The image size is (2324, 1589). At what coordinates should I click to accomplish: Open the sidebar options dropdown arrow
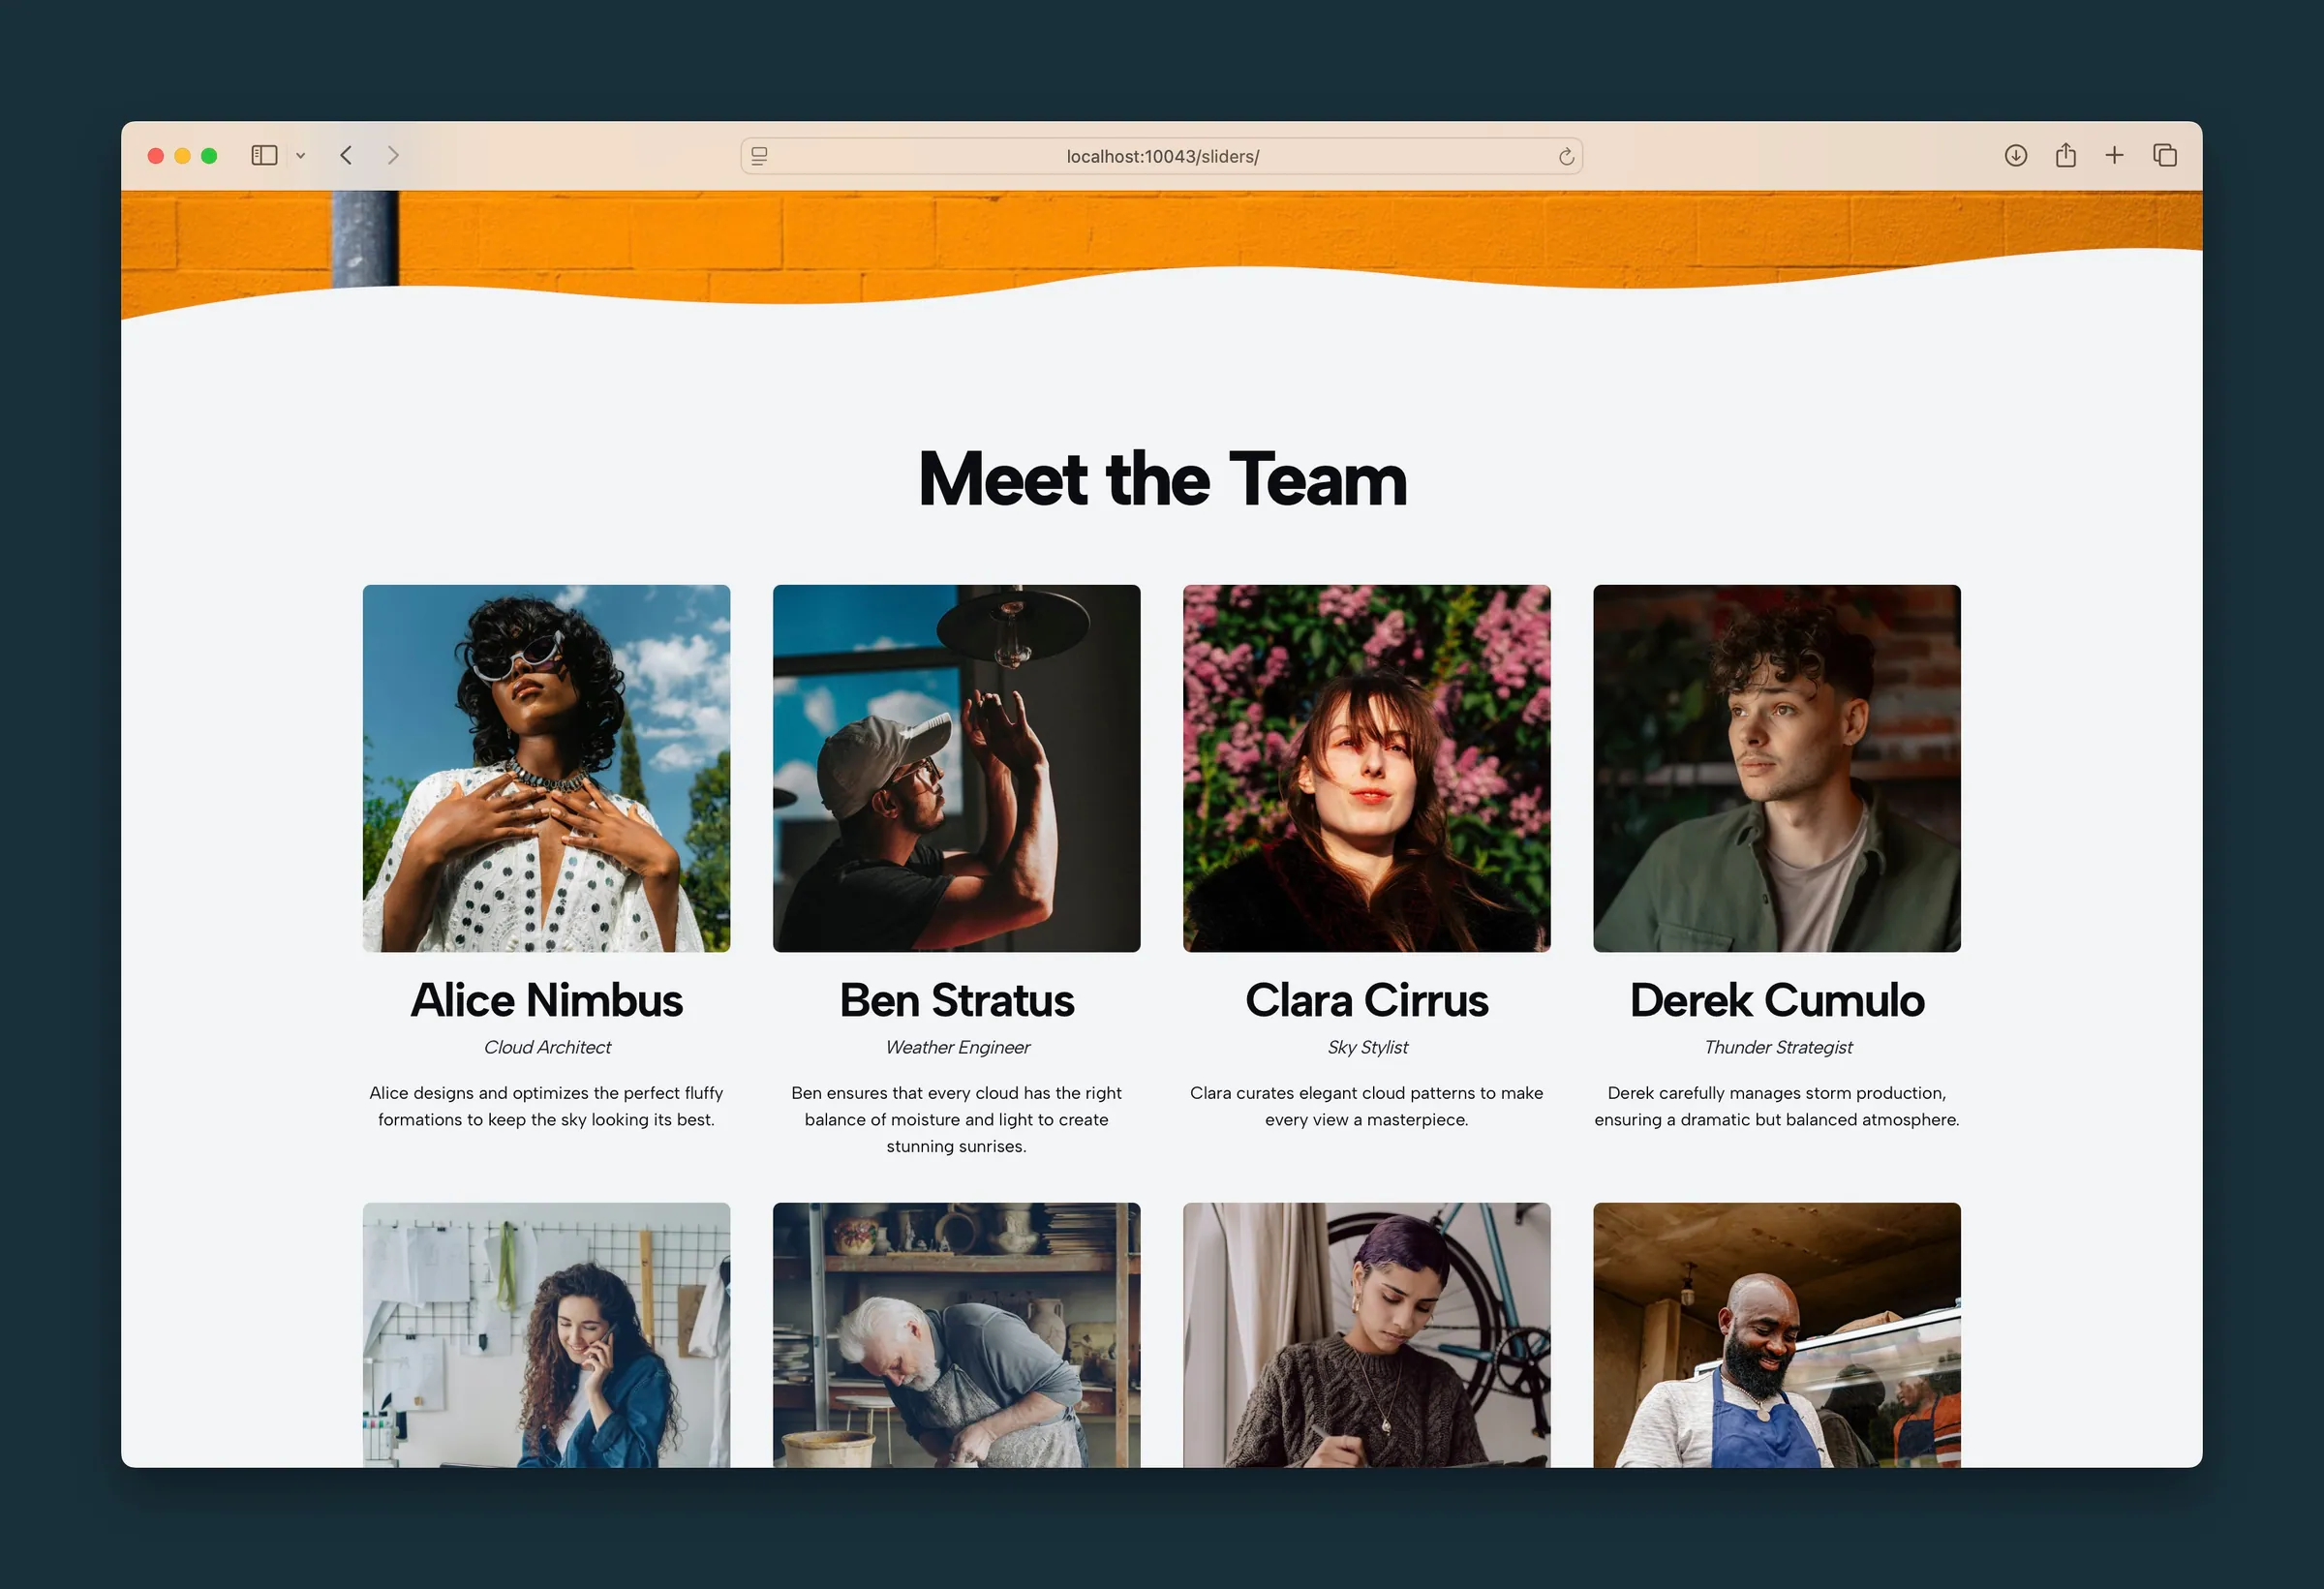click(x=300, y=156)
